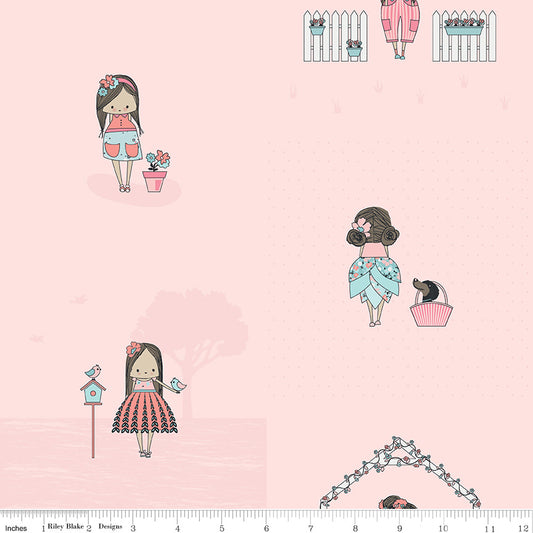This screenshot has width=533, height=533.
Task: Click the flower-covered arched trellis
Action: 400,472
